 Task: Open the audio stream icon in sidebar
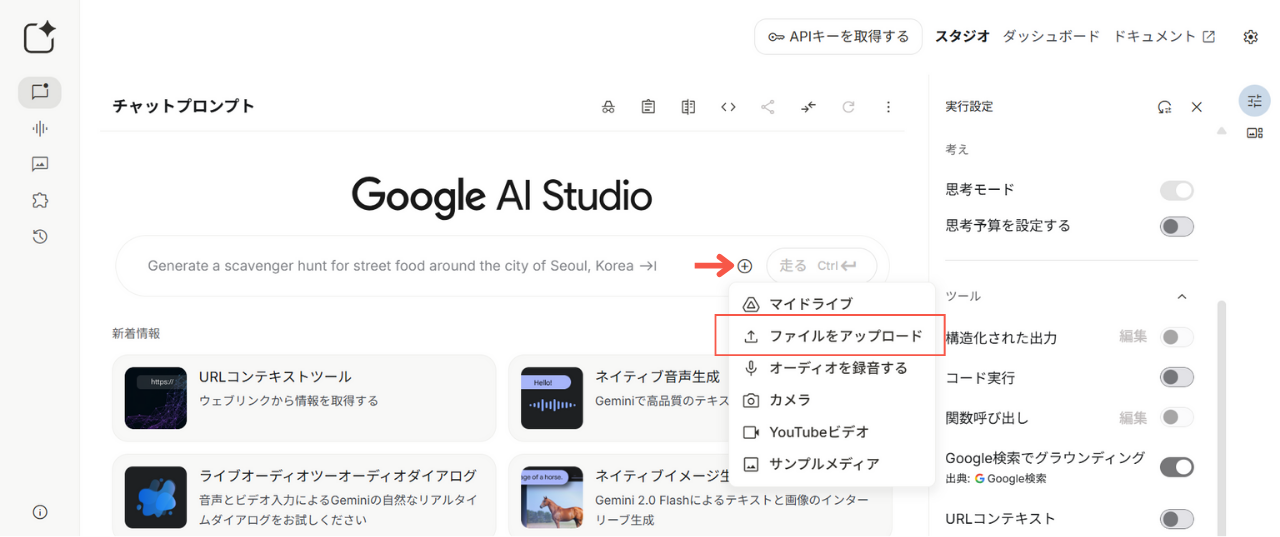coord(40,128)
